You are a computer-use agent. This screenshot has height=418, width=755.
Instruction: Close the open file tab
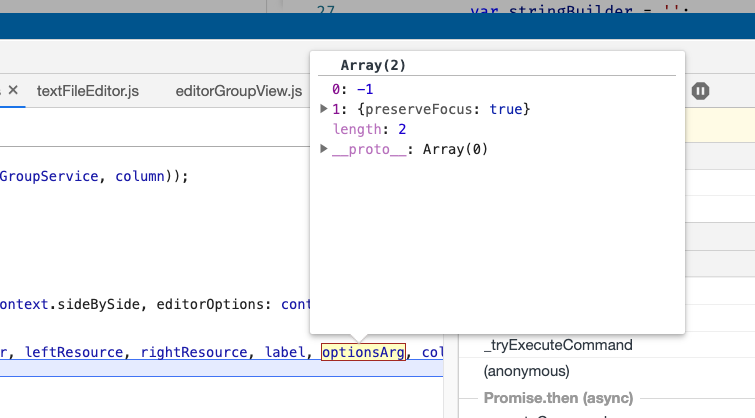pyautogui.click(x=13, y=90)
